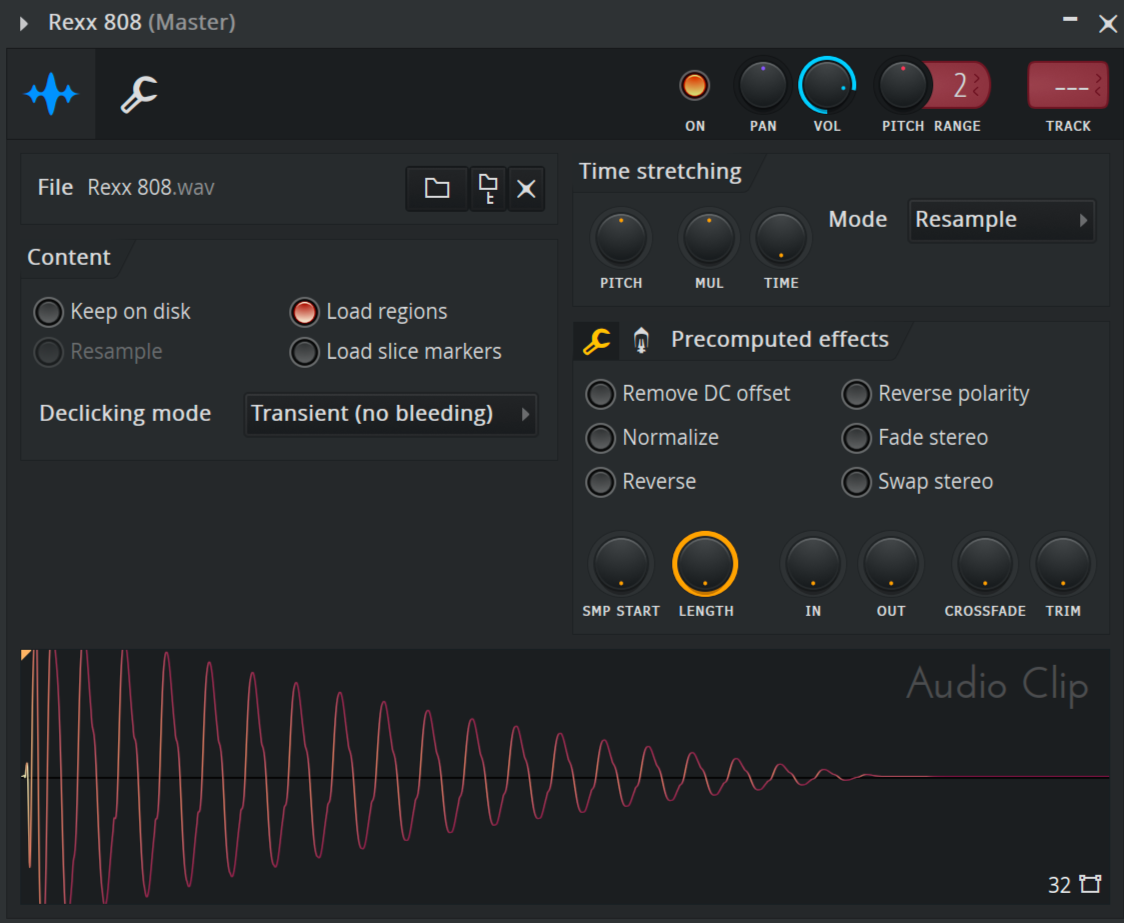This screenshot has width=1124, height=923.
Task: Turn on Reverse polarity
Action: (856, 394)
